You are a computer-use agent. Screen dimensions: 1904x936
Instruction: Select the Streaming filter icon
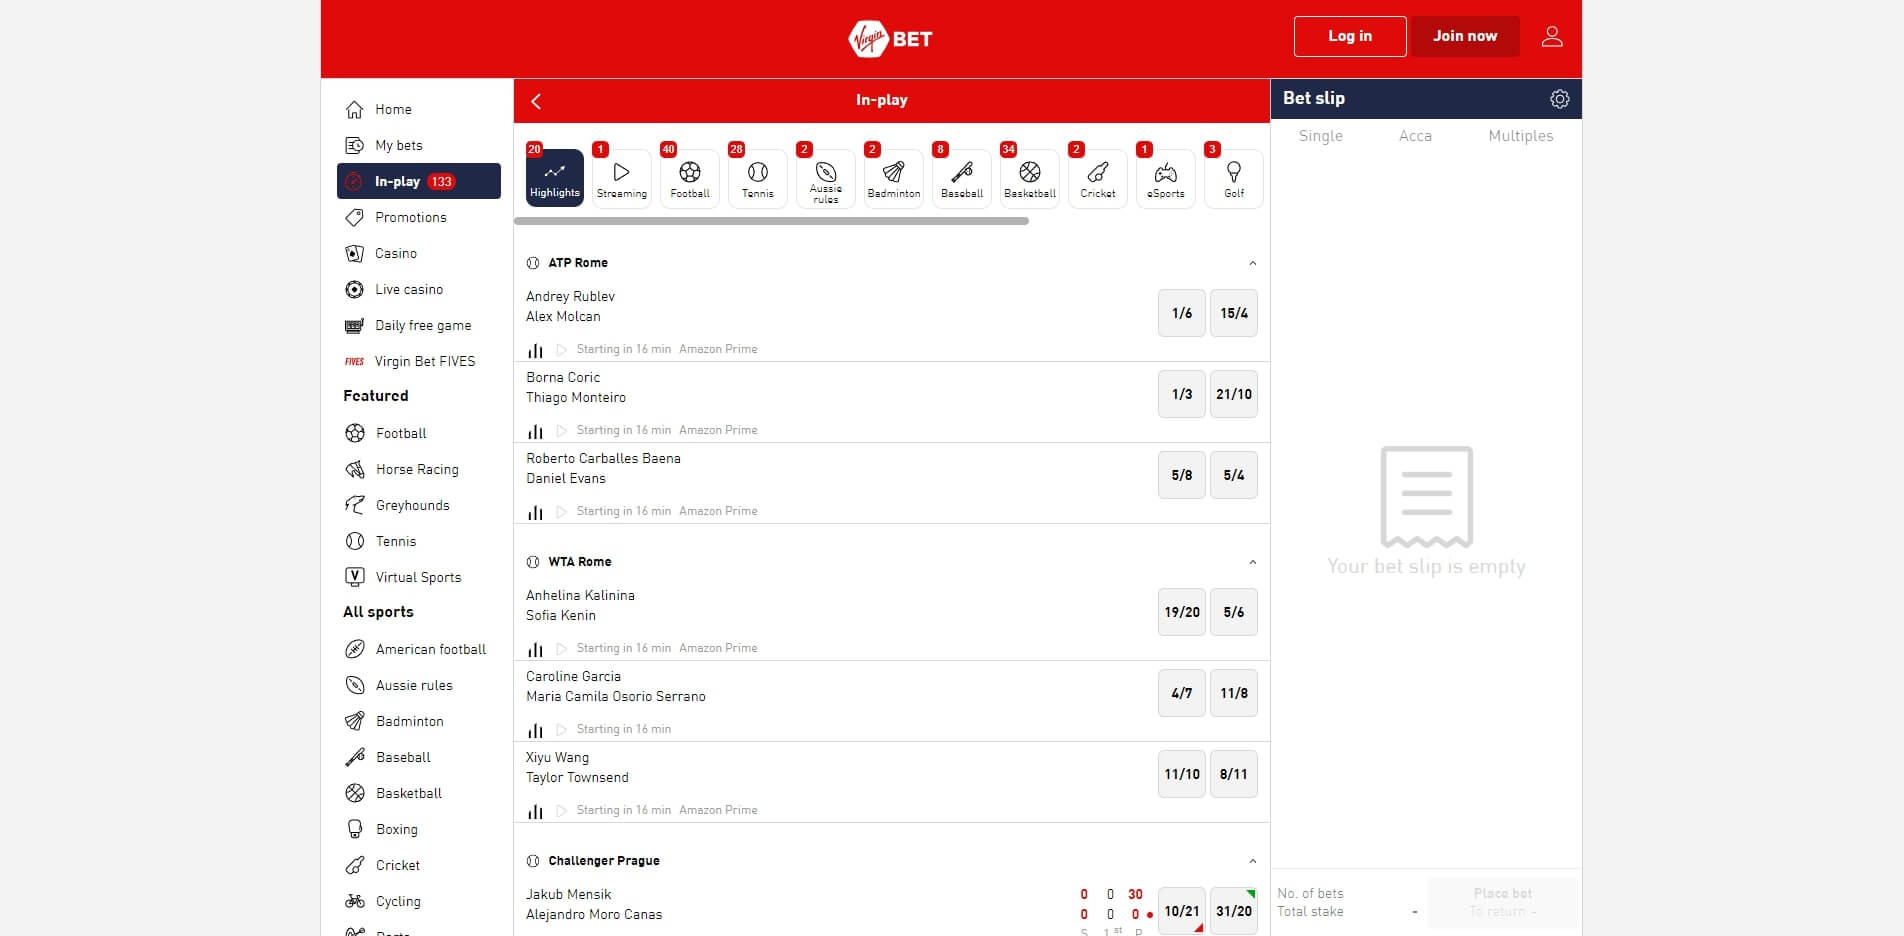pos(621,178)
